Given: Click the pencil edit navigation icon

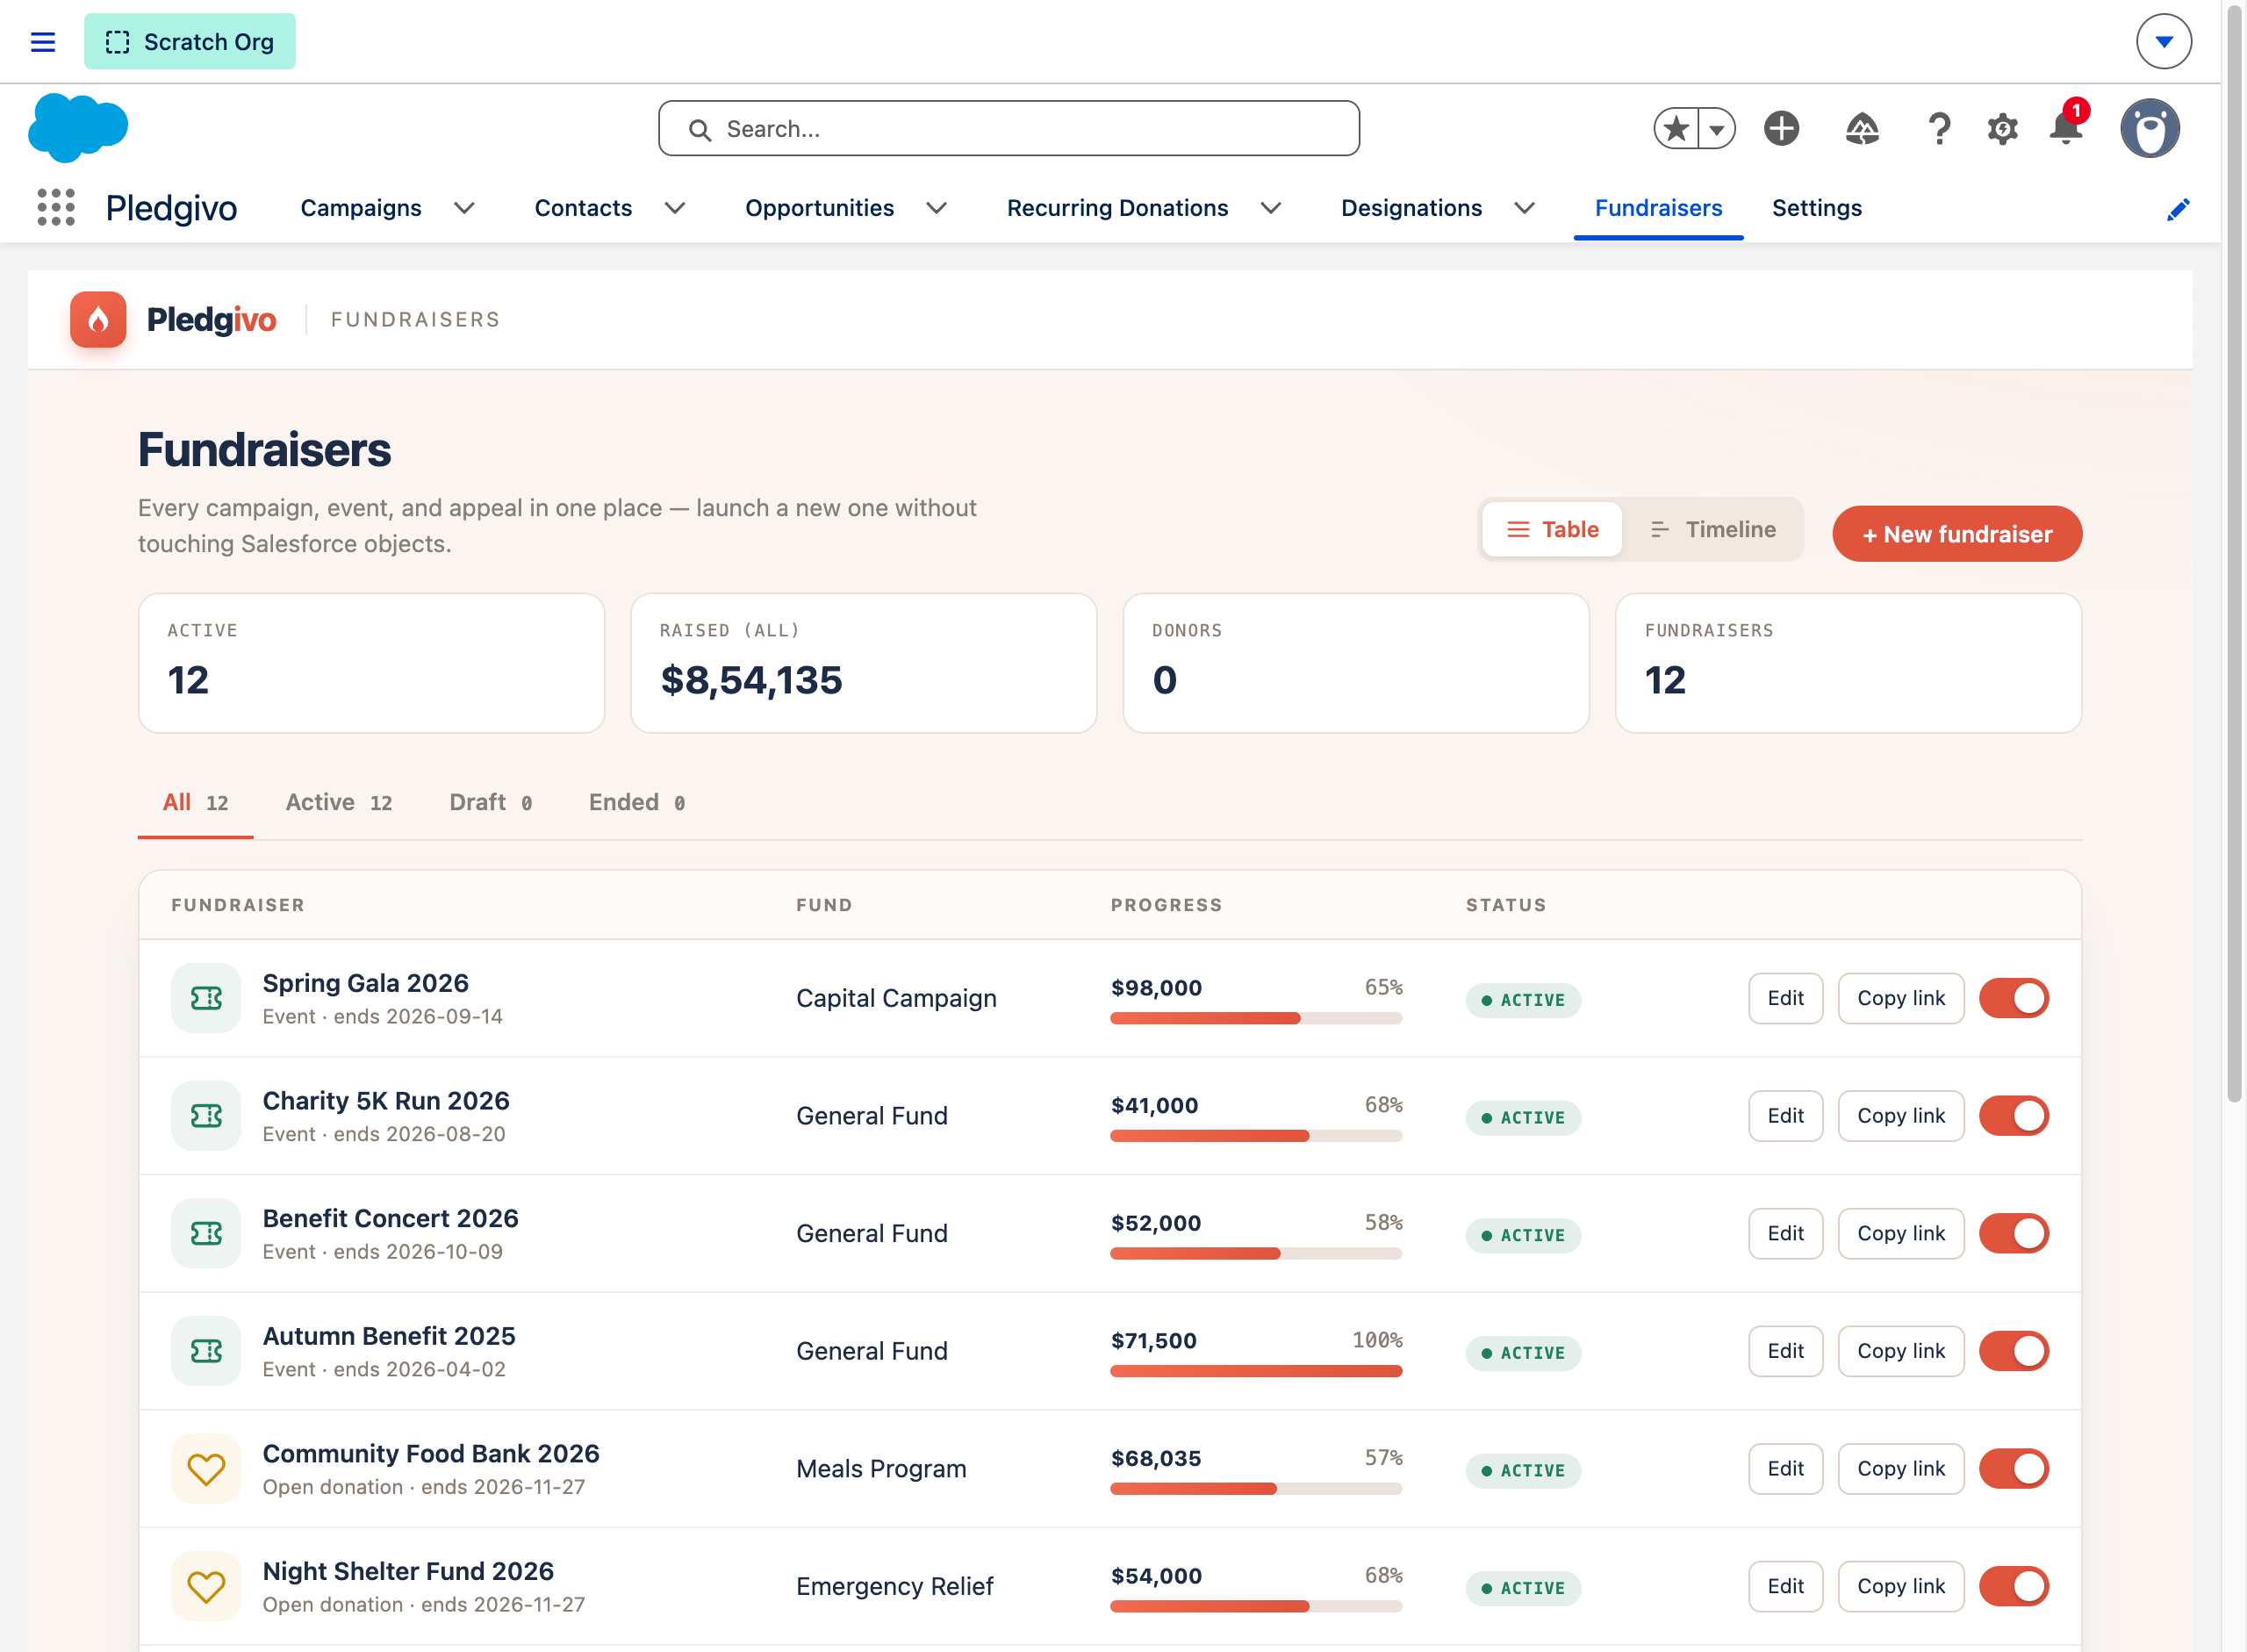Looking at the screenshot, I should (x=2178, y=209).
